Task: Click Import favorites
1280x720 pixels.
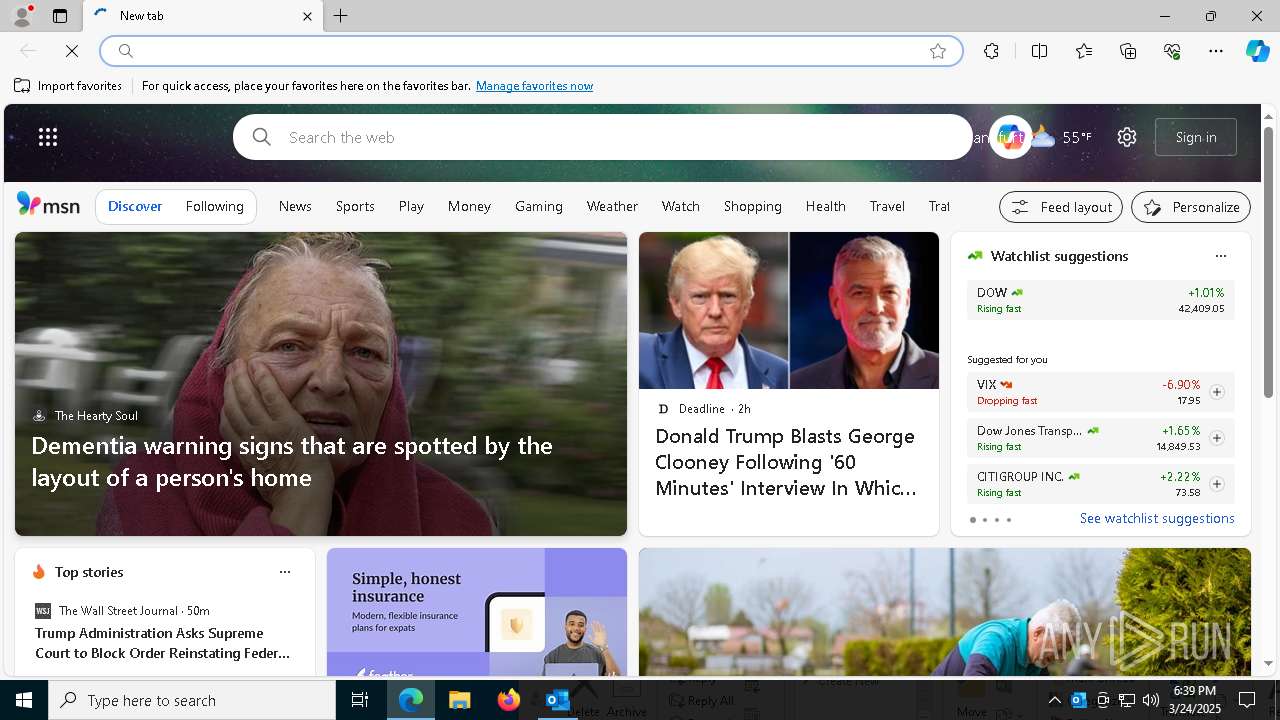Action: click(68, 86)
